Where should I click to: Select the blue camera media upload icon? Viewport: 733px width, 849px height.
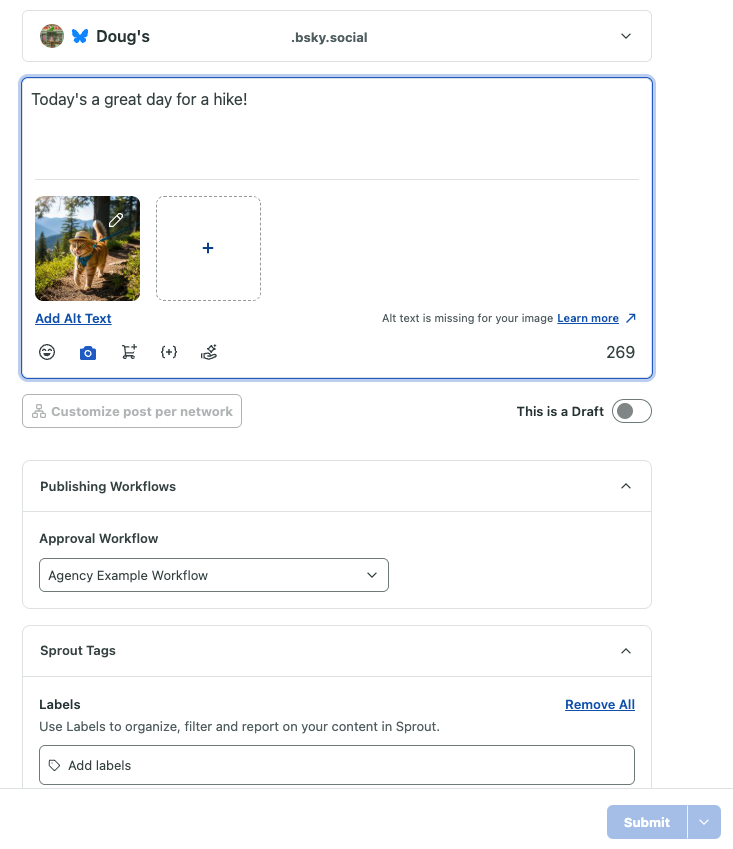pyautogui.click(x=88, y=352)
